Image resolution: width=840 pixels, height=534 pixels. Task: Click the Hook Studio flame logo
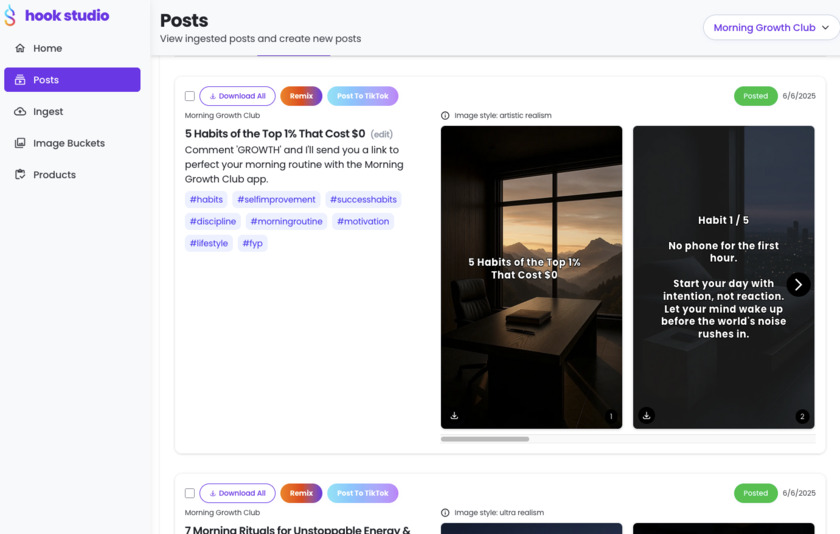(10, 16)
